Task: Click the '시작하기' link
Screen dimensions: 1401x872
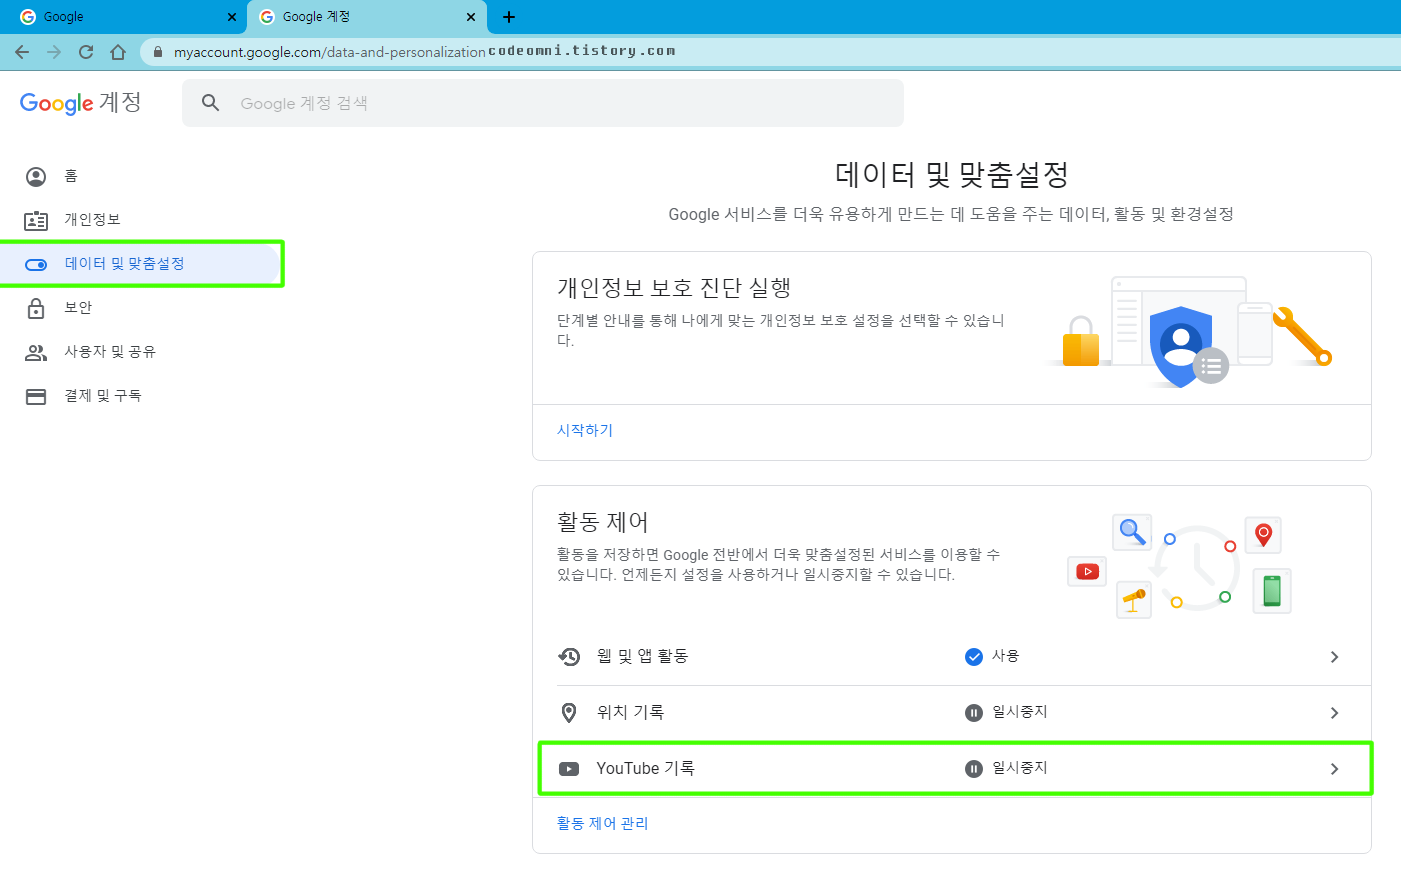Action: [x=585, y=430]
